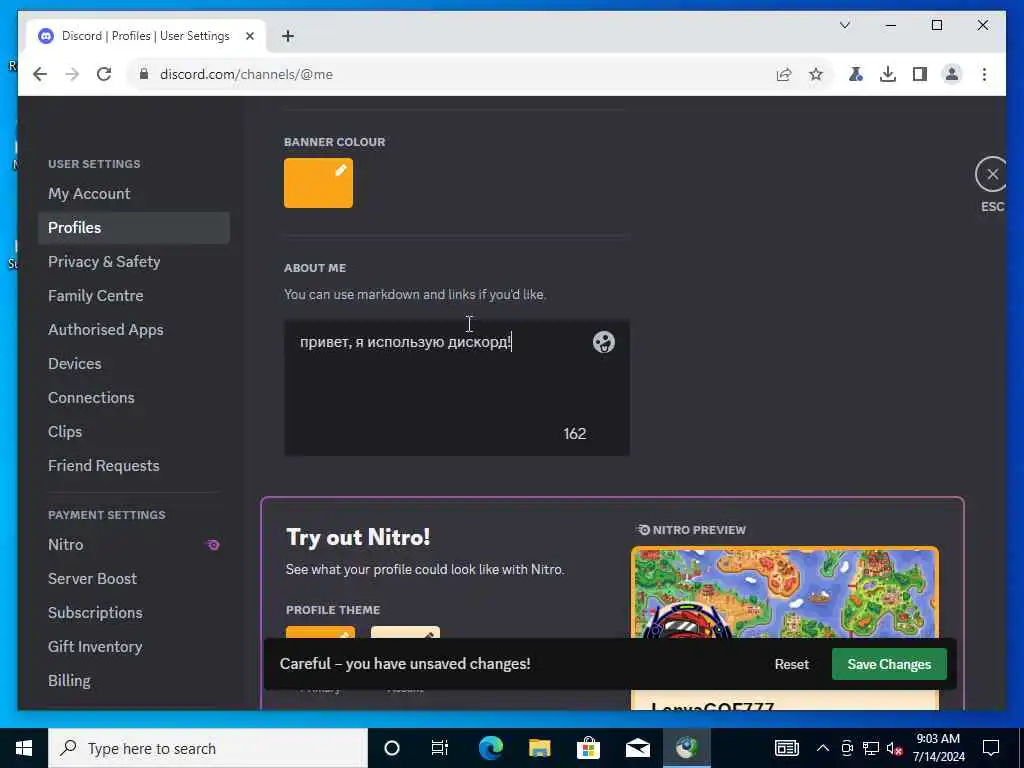Go to Connections settings
Screen dimensions: 1024x768
(x=134, y=398)
